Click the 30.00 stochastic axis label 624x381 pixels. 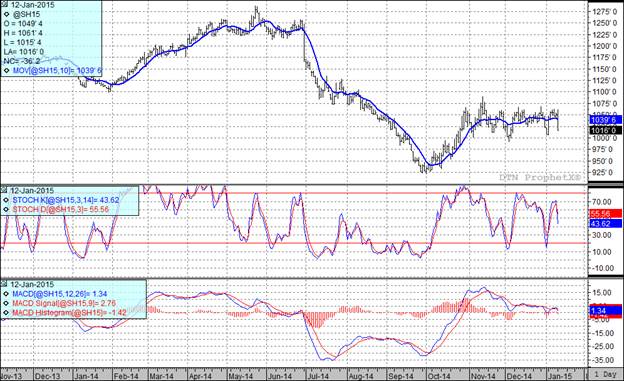coord(601,235)
